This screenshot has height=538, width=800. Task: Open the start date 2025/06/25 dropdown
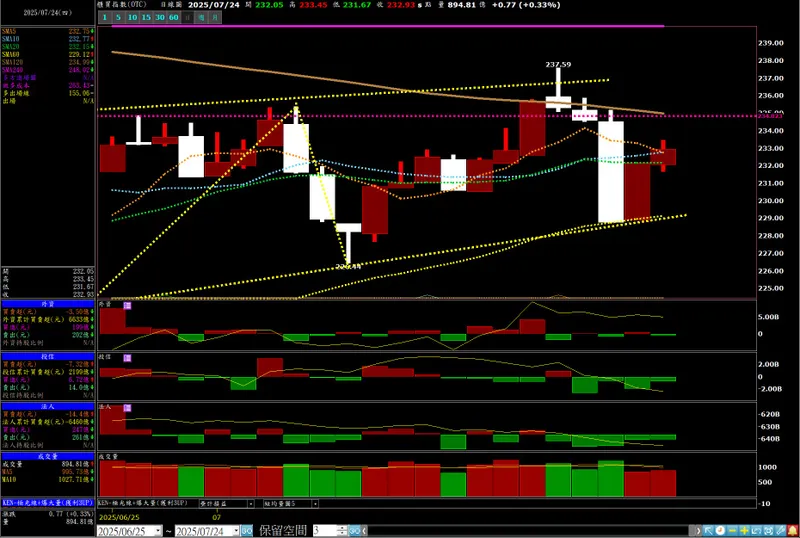(158, 531)
